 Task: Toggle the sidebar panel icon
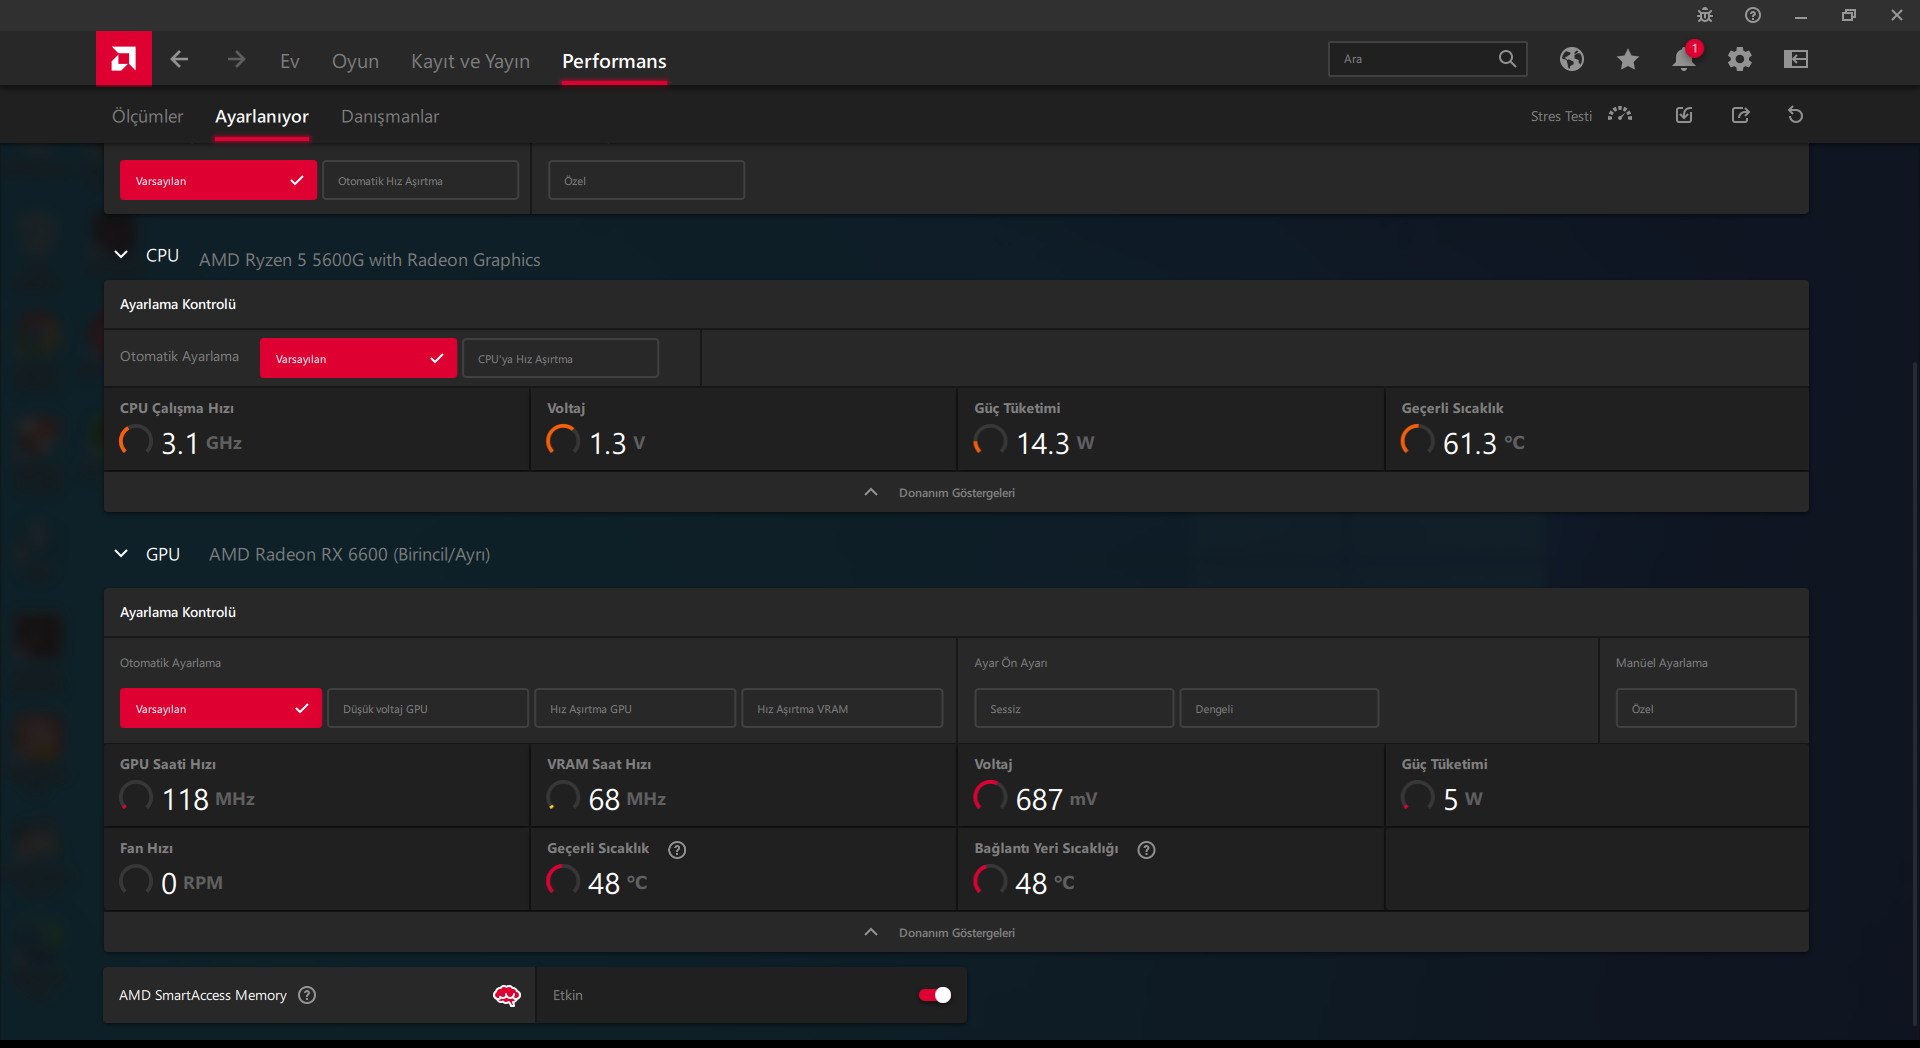(x=1796, y=59)
